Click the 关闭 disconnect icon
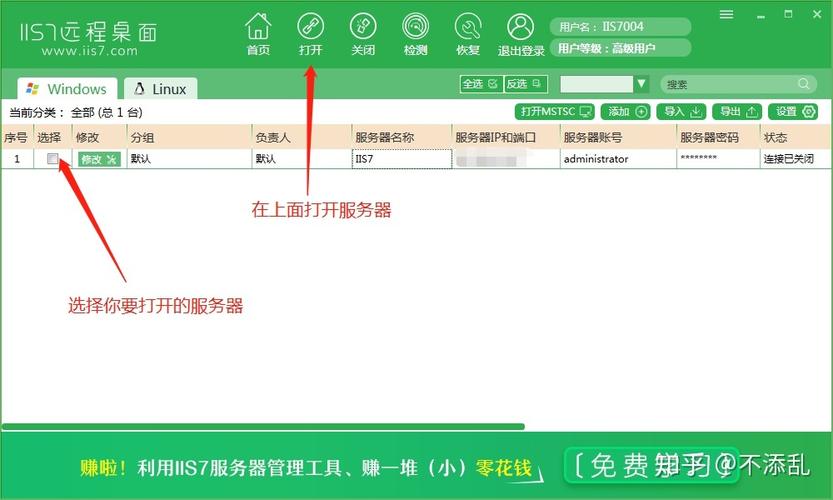The image size is (833, 500). click(x=363, y=33)
